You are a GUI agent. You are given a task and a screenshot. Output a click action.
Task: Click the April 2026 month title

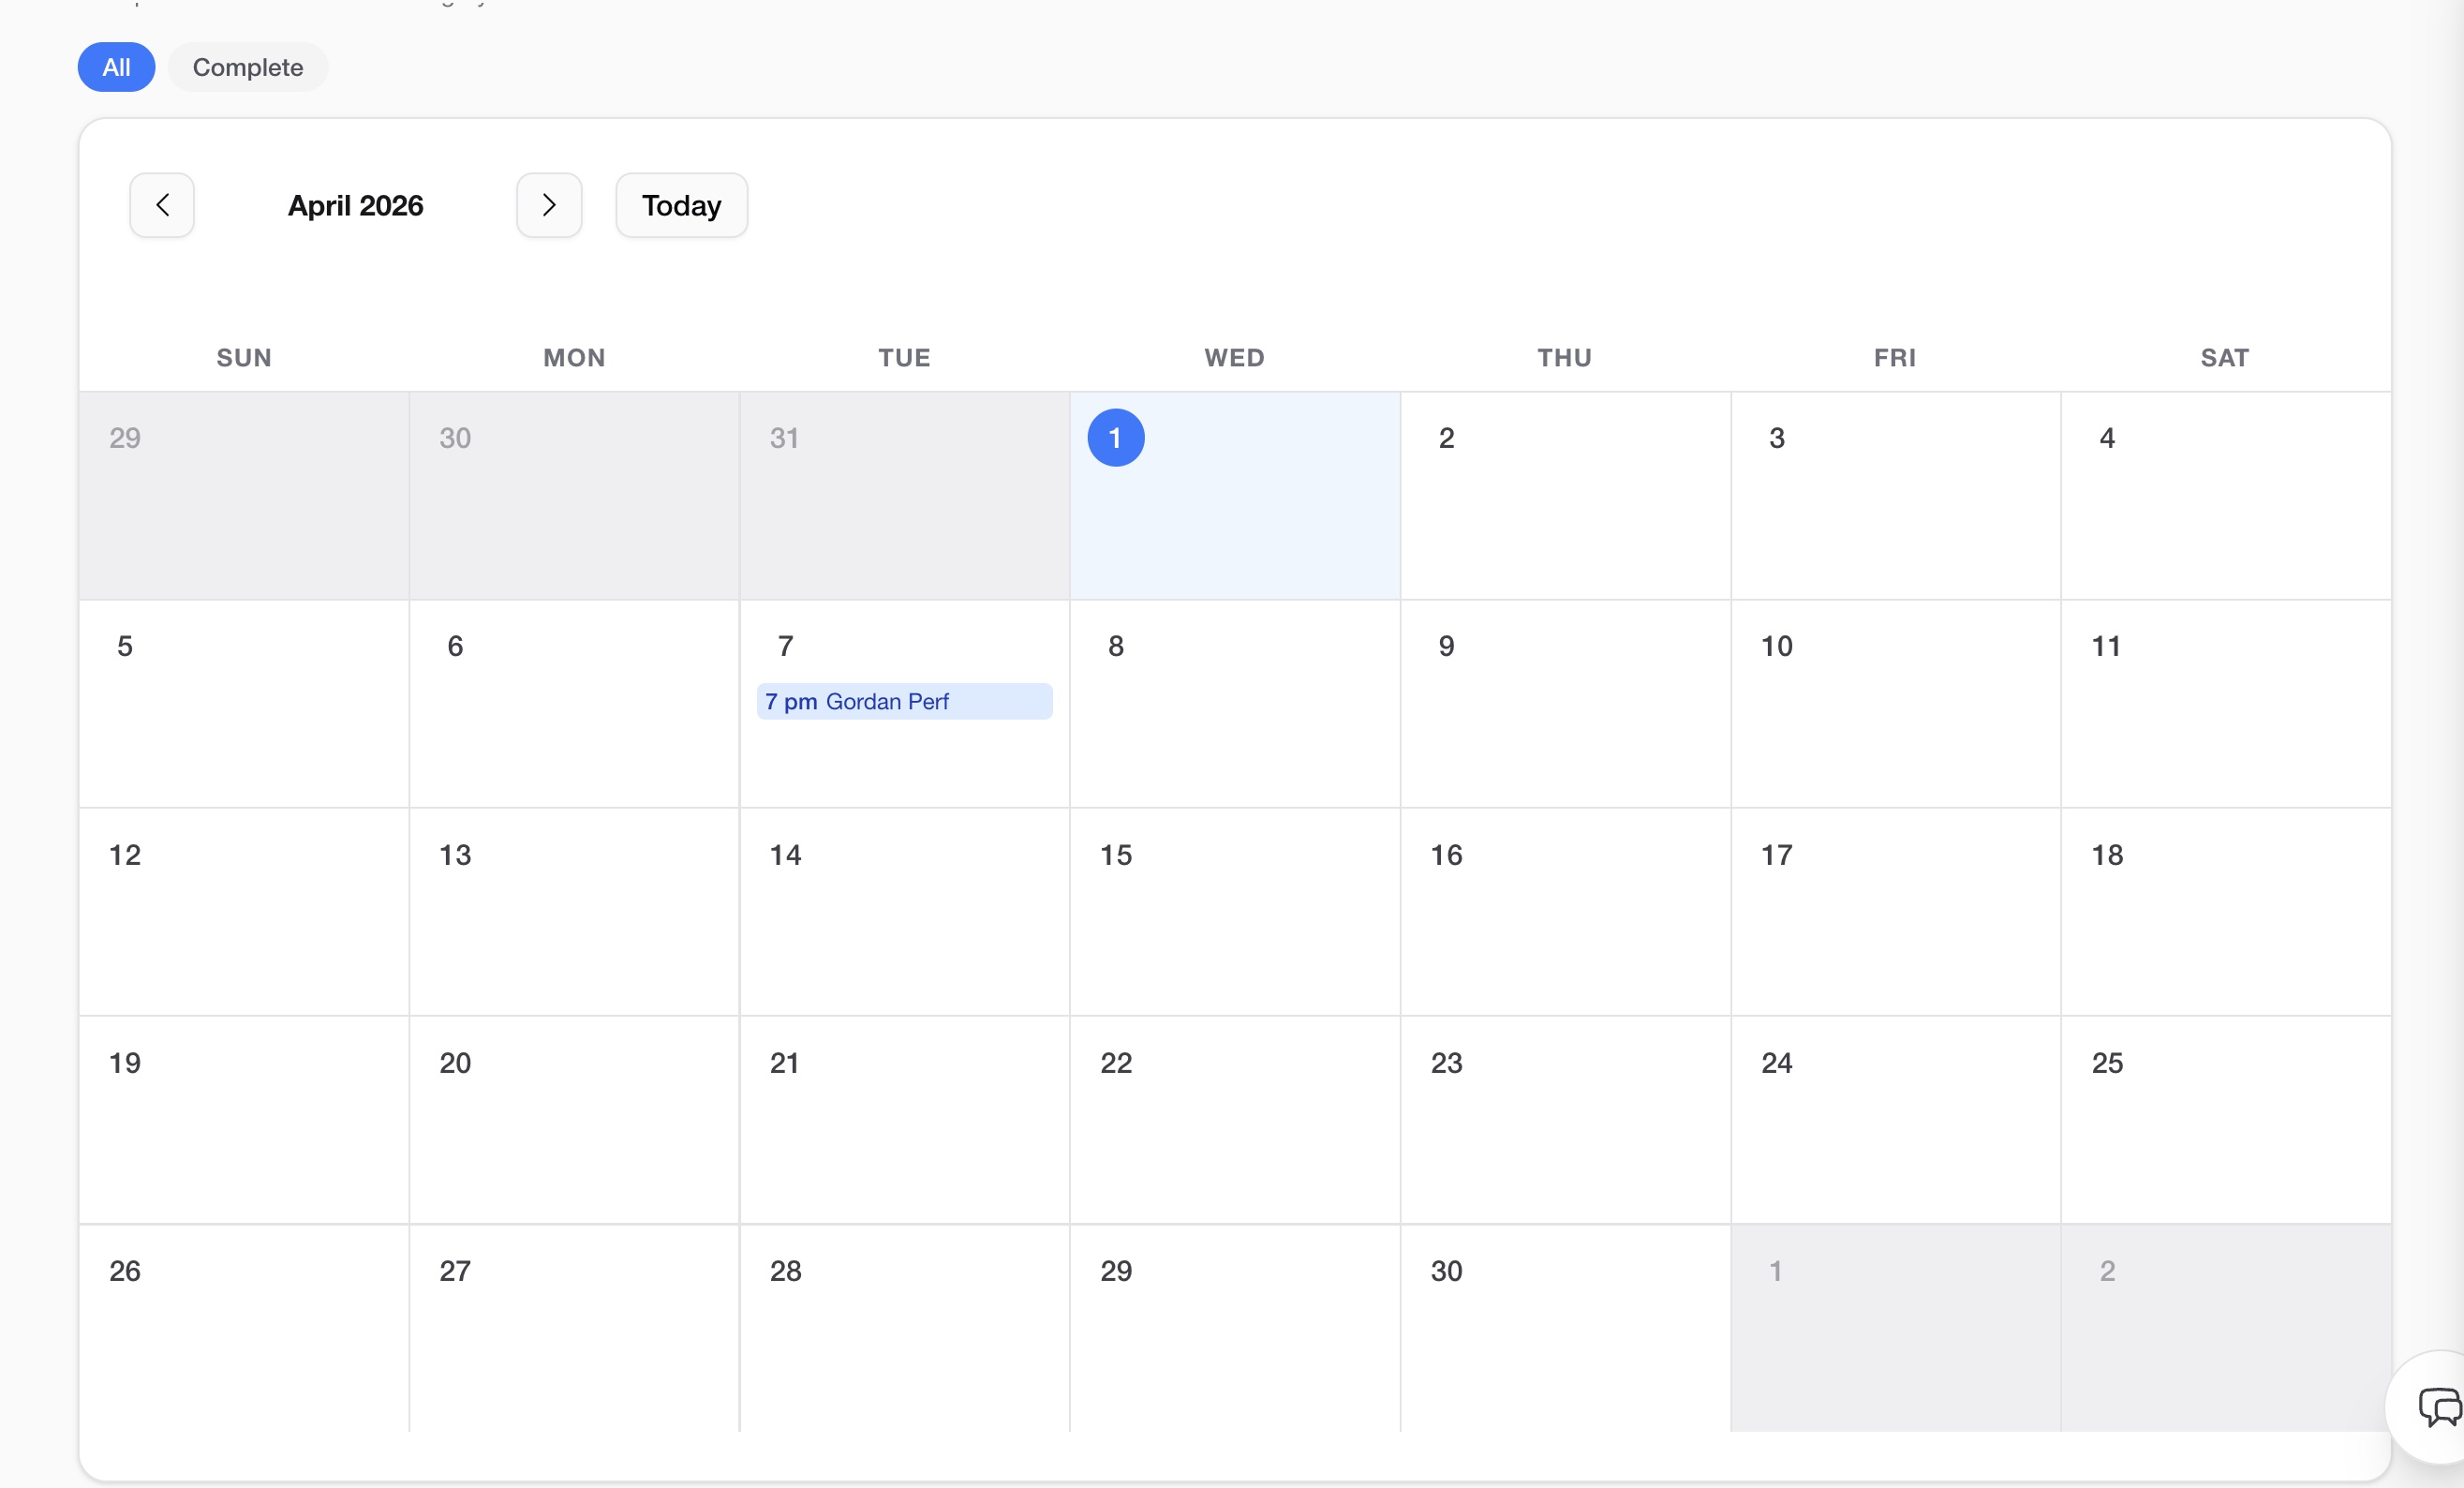355,205
